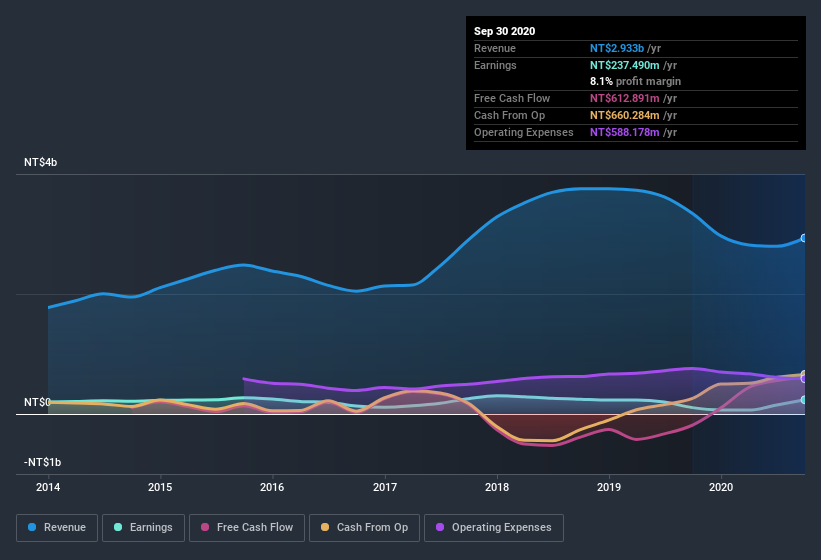Click the Operating Expenses endpoint marker on the purple line

click(804, 378)
